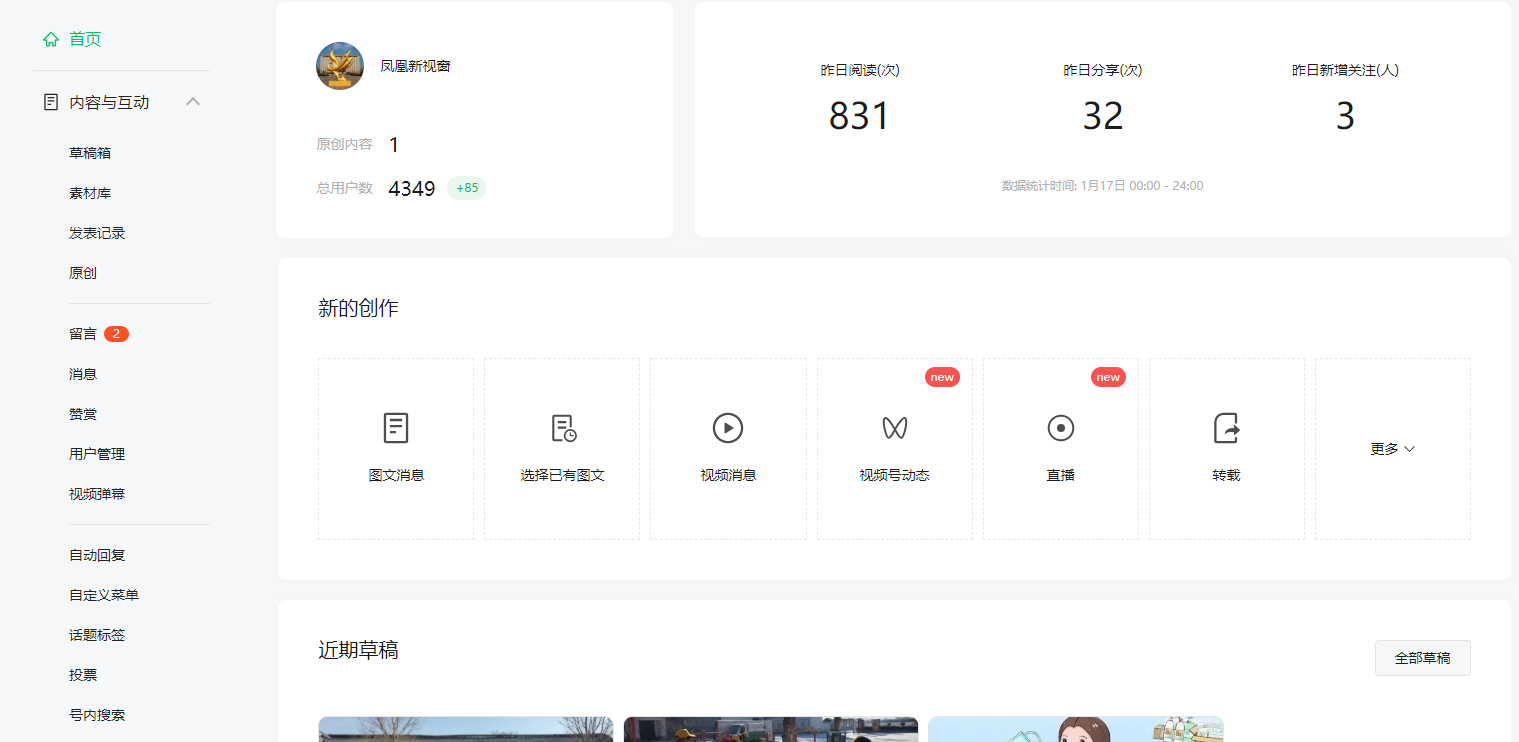Click the 内容与互动 section icon
1519x742 pixels.
pos(51,101)
